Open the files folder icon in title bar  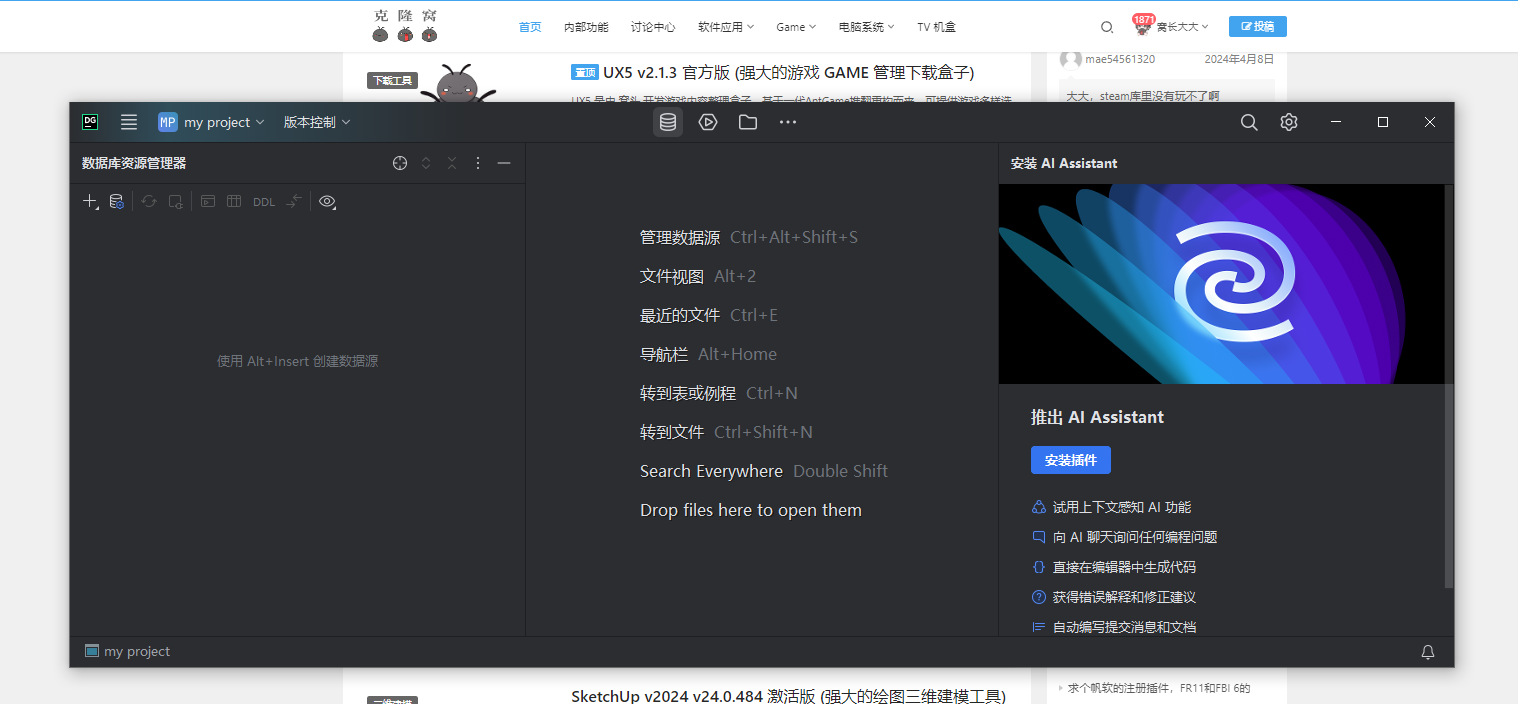pyautogui.click(x=748, y=122)
